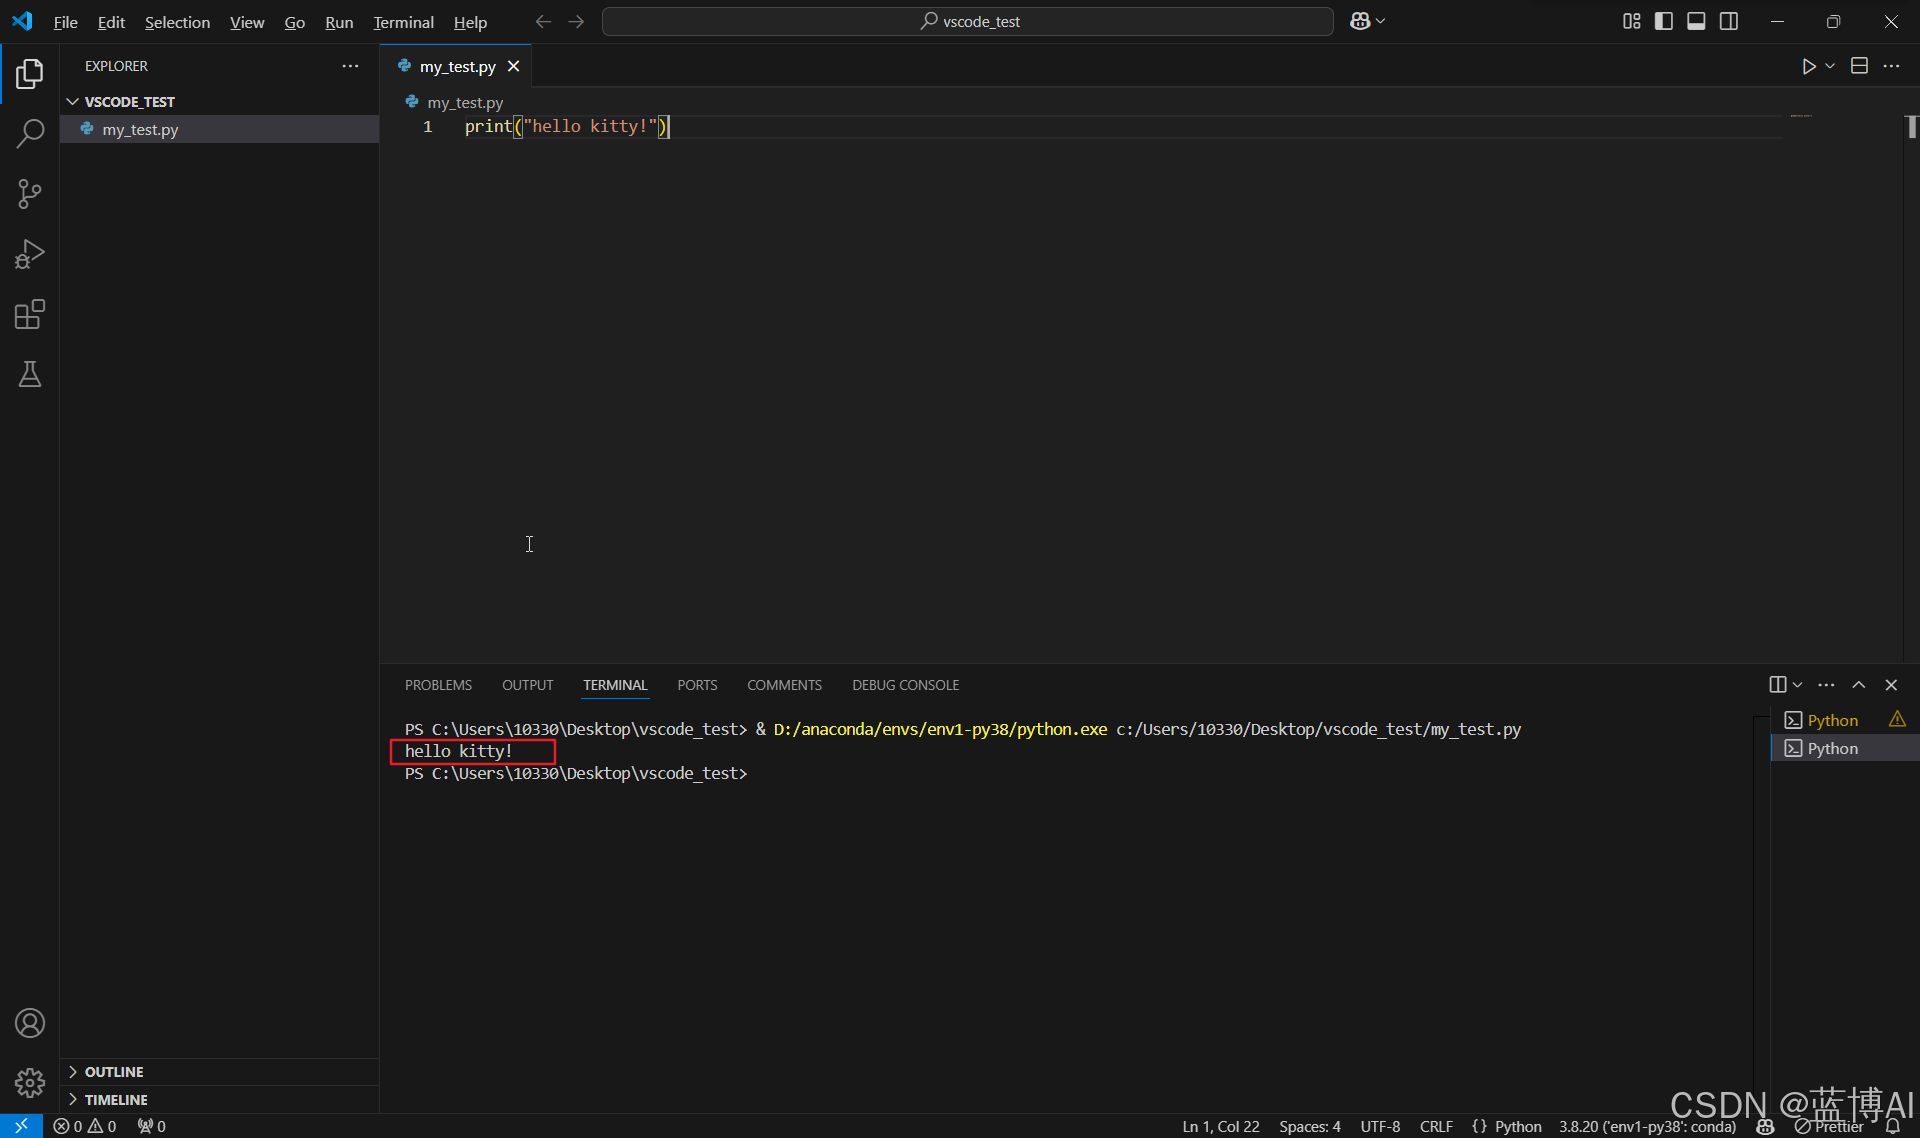Click the CRLF line ending indicator

click(1436, 1126)
